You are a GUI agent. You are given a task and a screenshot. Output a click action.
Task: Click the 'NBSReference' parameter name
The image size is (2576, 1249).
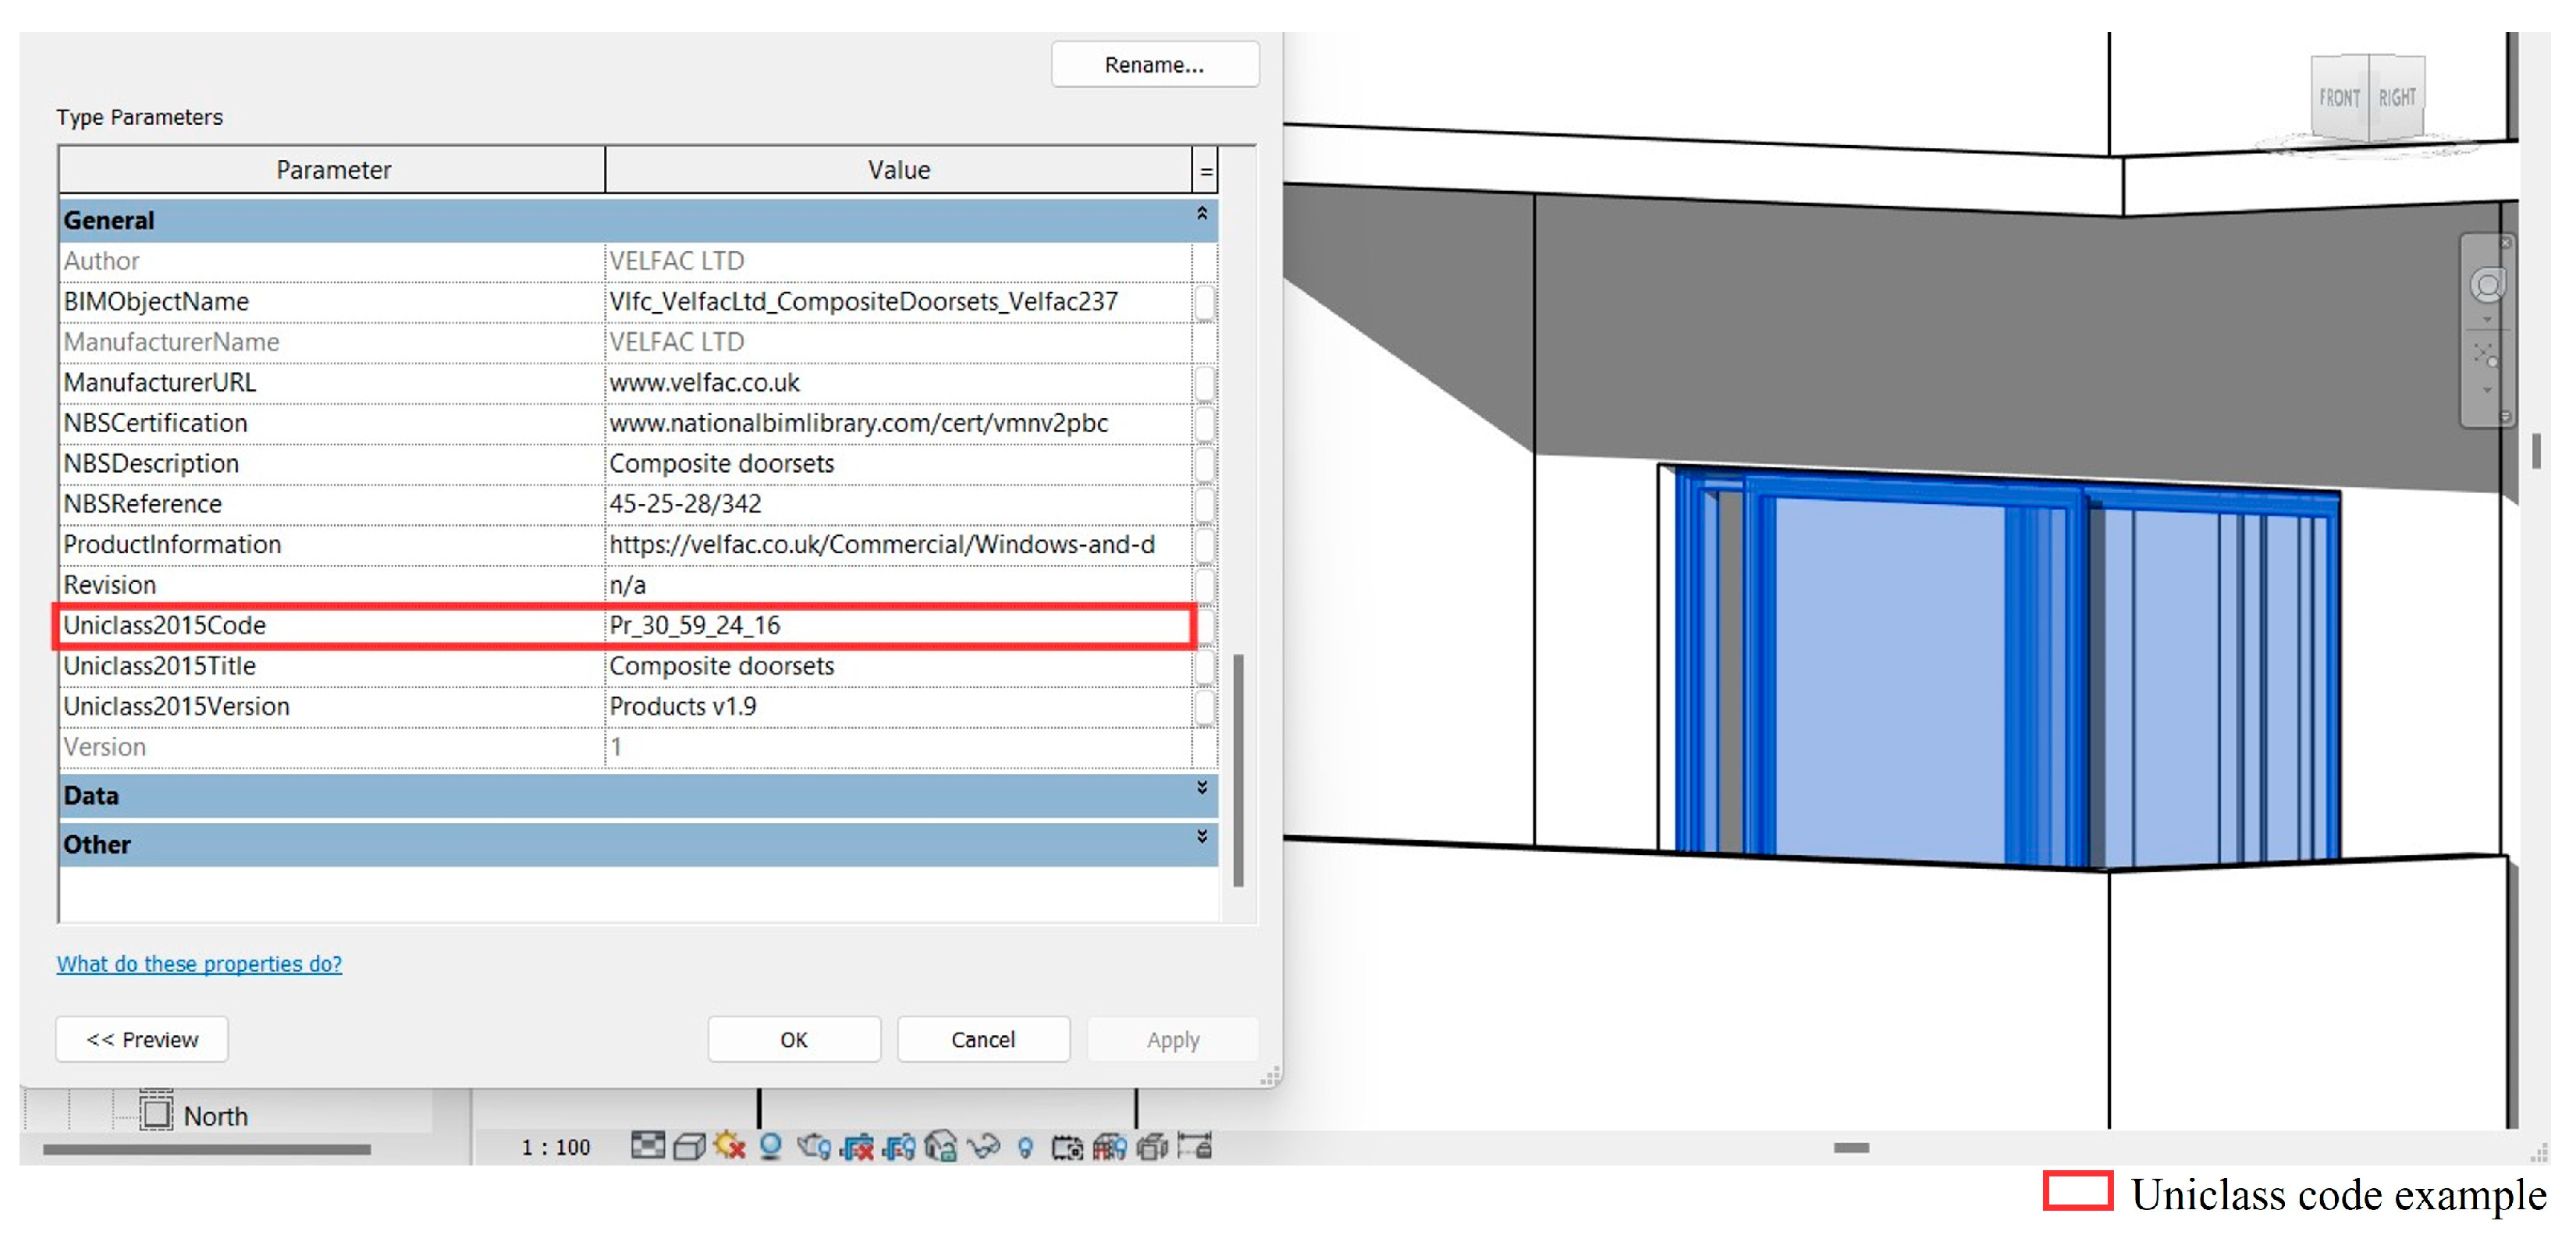tap(142, 504)
